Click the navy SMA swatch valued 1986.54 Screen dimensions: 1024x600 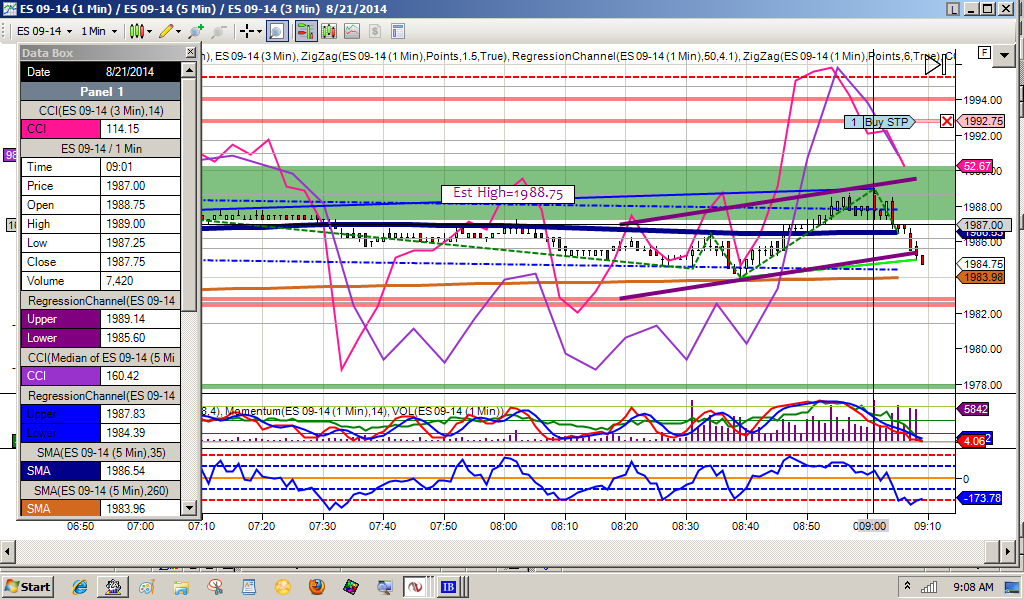pos(61,470)
